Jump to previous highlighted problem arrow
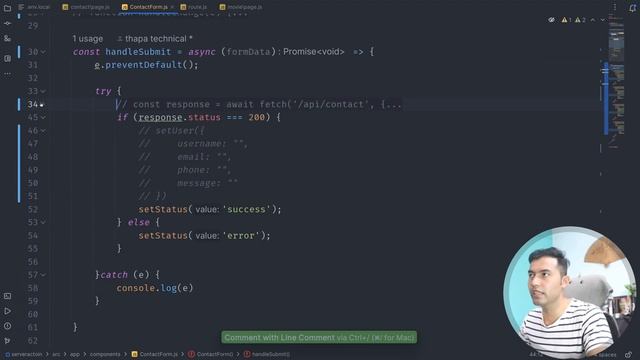 [x=593, y=20]
